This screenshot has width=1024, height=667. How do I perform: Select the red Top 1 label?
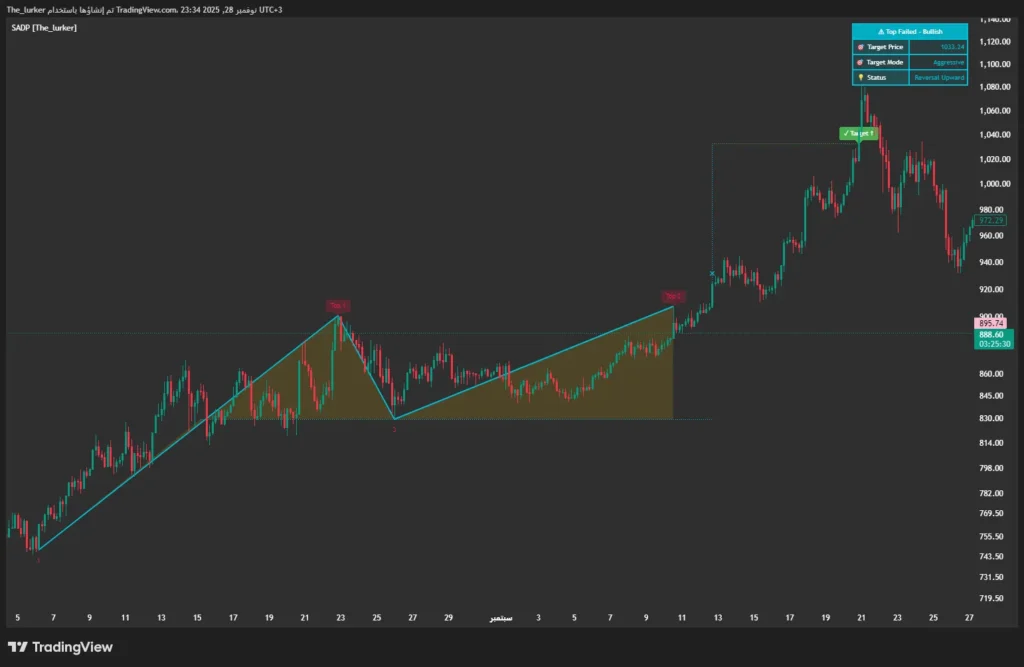coord(338,306)
